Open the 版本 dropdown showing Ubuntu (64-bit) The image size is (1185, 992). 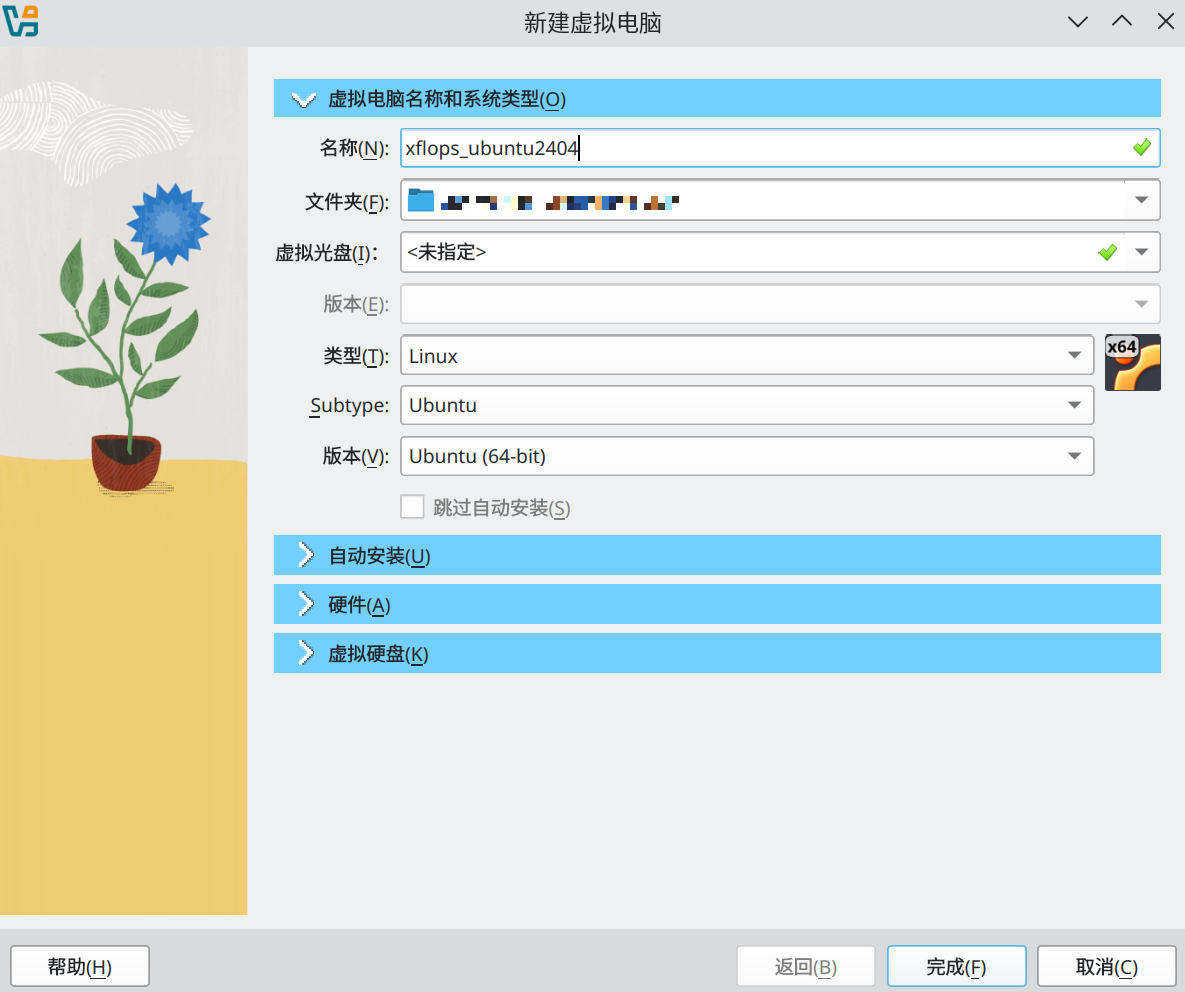coord(747,456)
